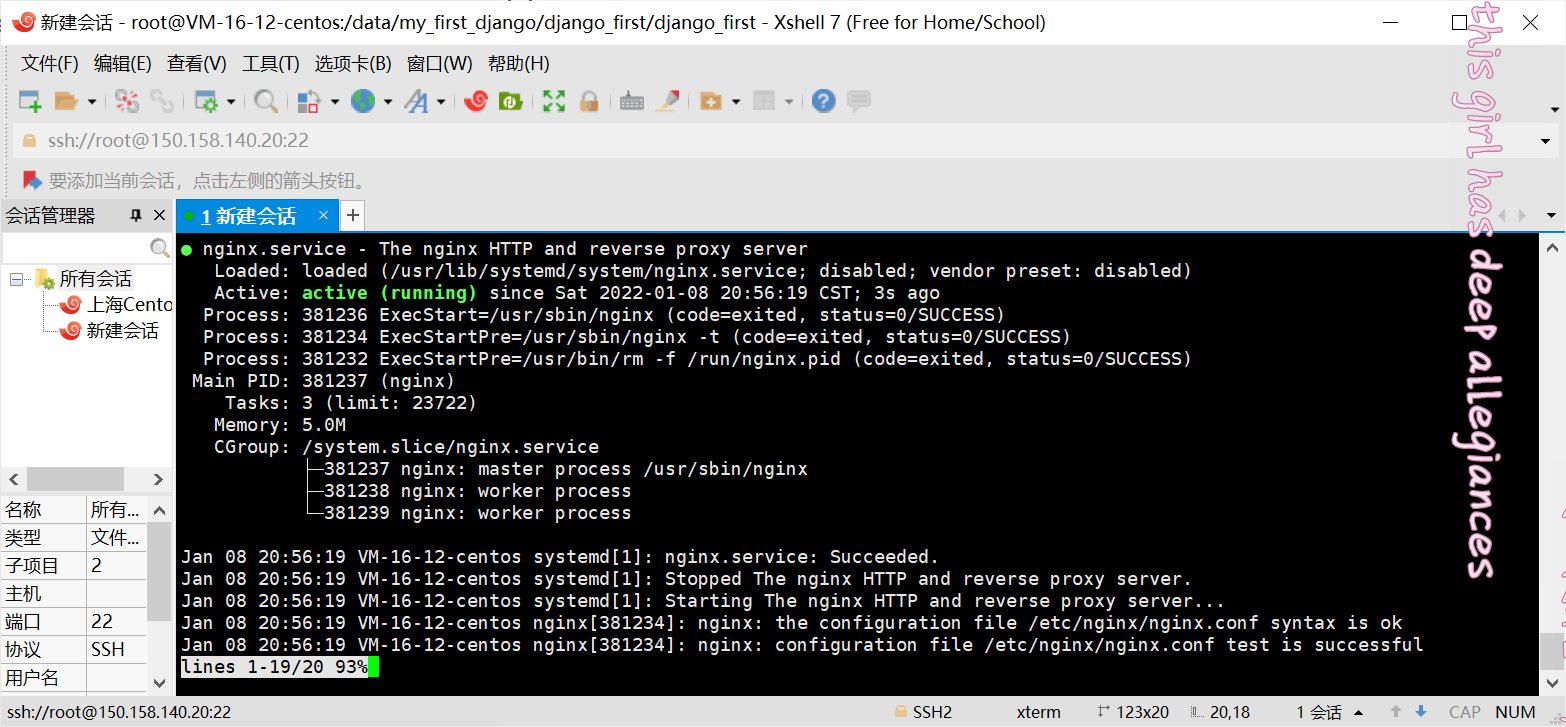The image size is (1566, 727).
Task: Click the Find magnifier toolbar icon
Action: pyautogui.click(x=266, y=101)
